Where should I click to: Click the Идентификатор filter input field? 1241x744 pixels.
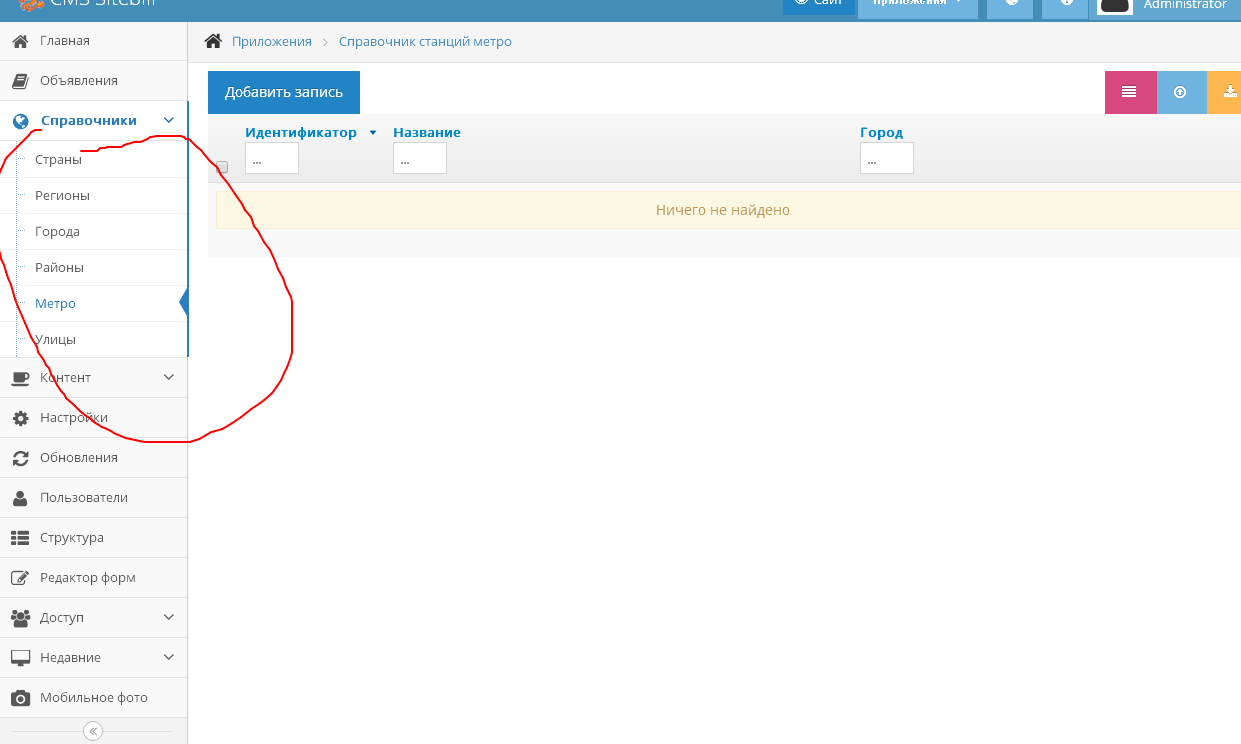[x=272, y=158]
